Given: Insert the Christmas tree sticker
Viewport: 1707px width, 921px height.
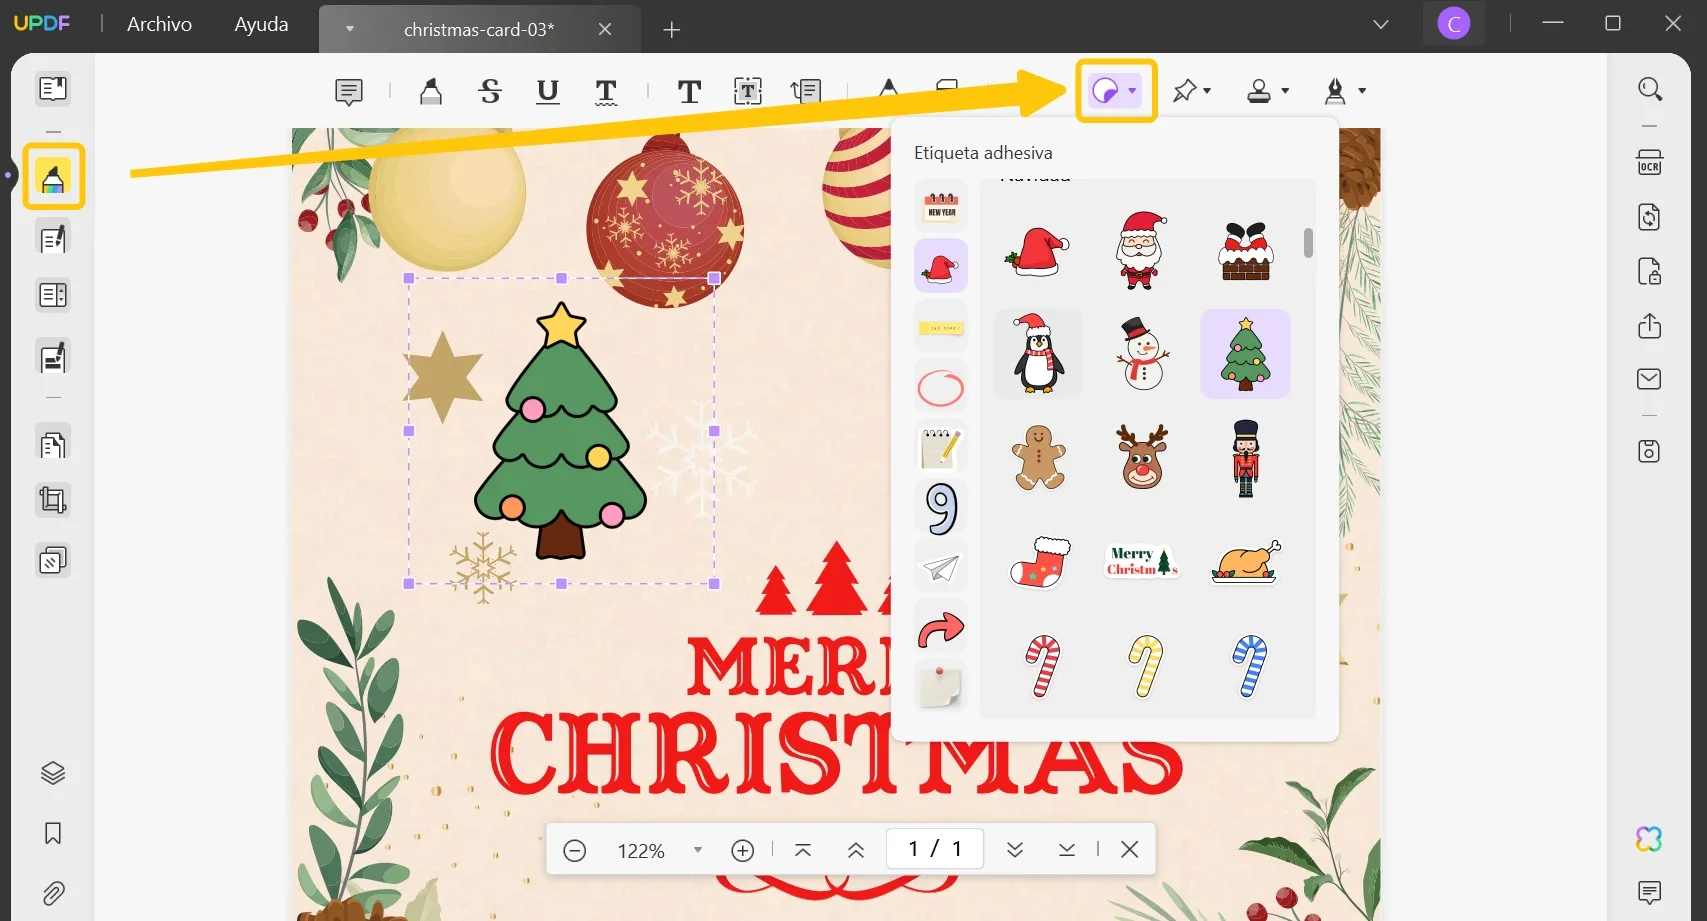Looking at the screenshot, I should 1245,354.
